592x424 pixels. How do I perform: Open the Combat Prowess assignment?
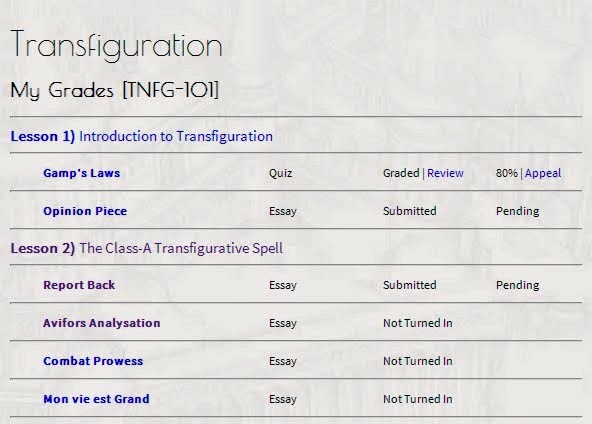(93, 361)
